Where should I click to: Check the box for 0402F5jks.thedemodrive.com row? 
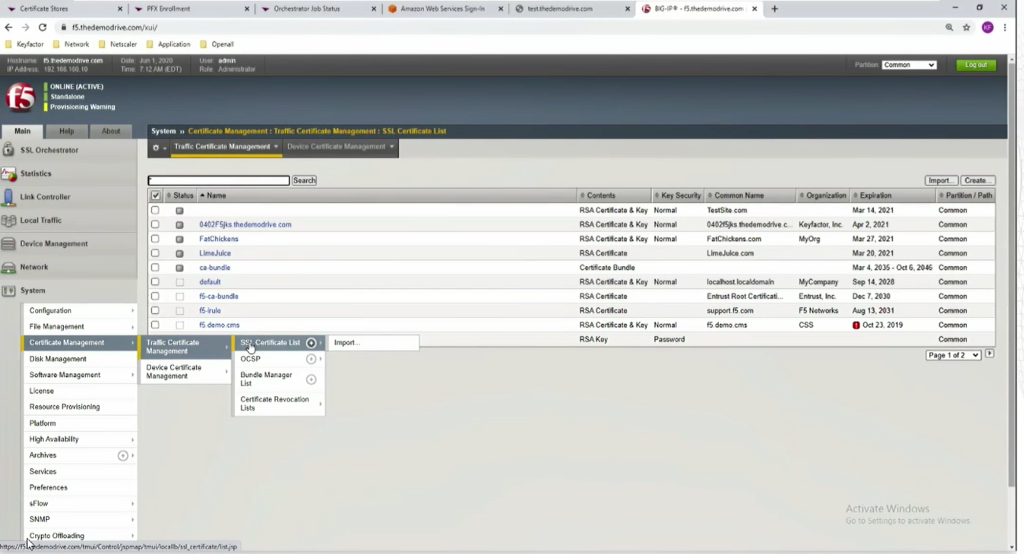point(155,225)
